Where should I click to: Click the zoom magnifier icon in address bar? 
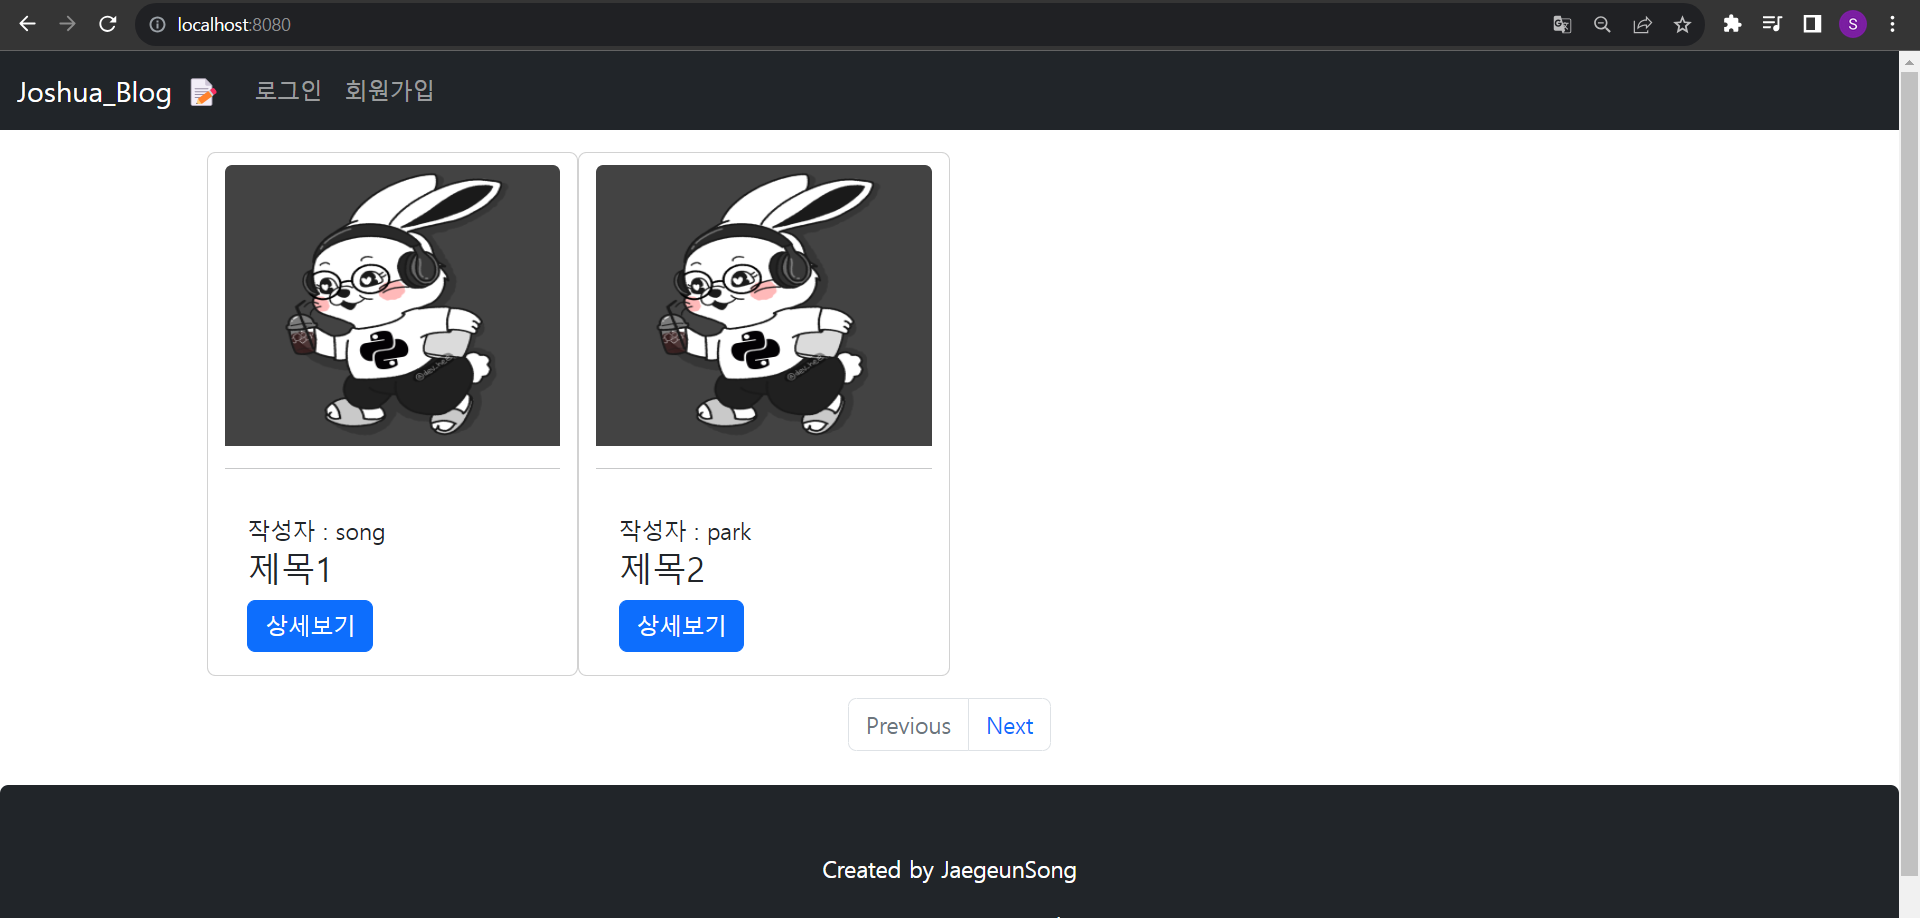(1602, 25)
